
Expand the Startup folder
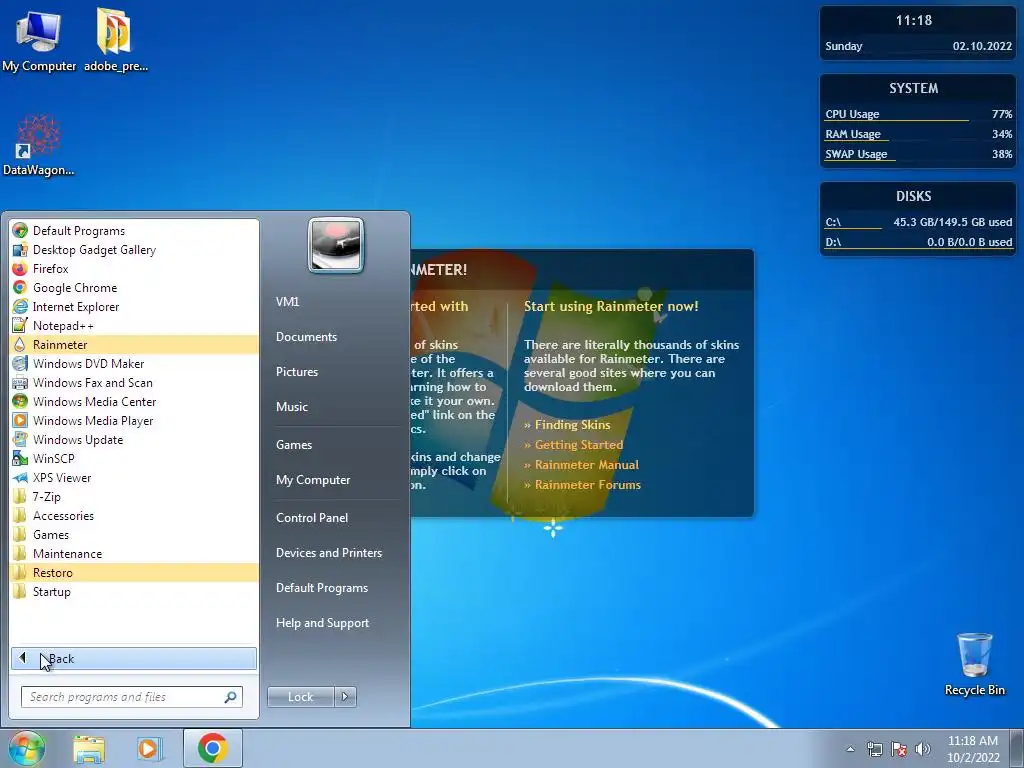pyautogui.click(x=134, y=591)
